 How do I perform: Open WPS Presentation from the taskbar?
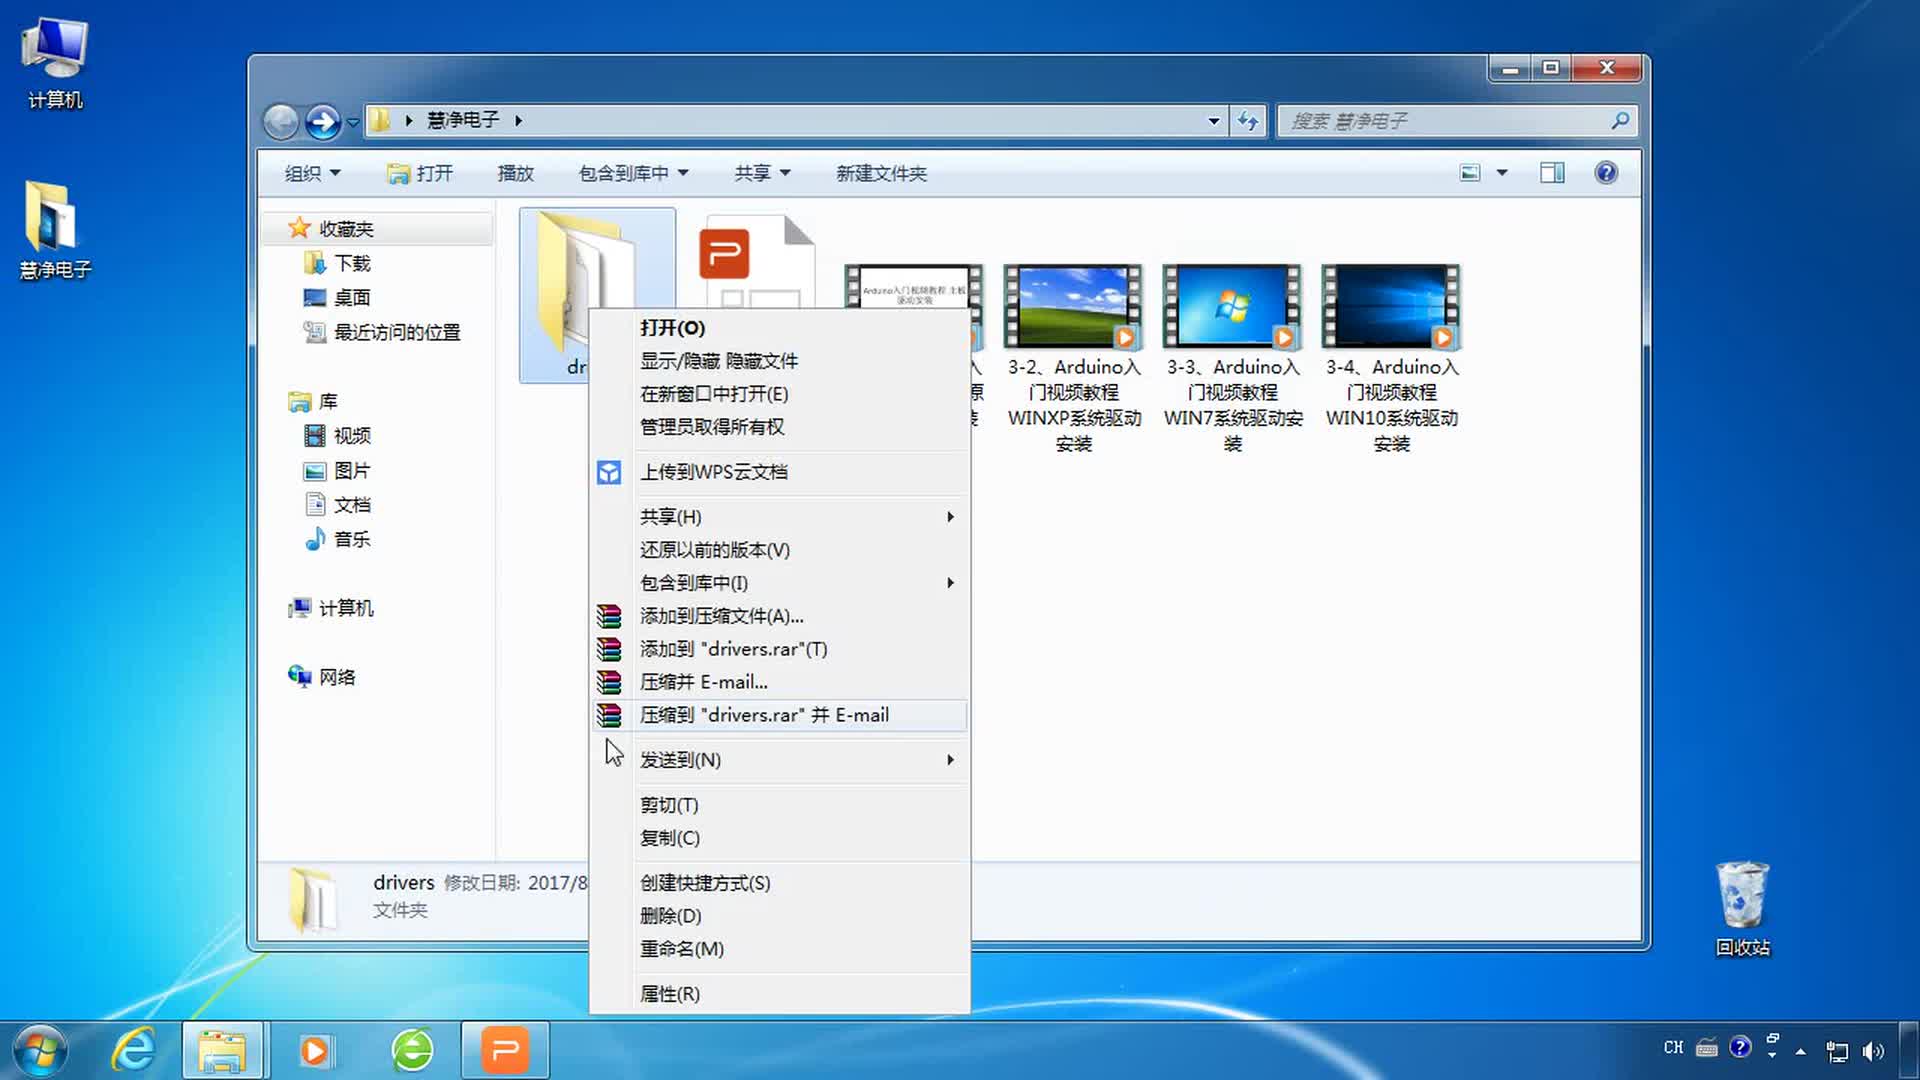click(x=505, y=1051)
